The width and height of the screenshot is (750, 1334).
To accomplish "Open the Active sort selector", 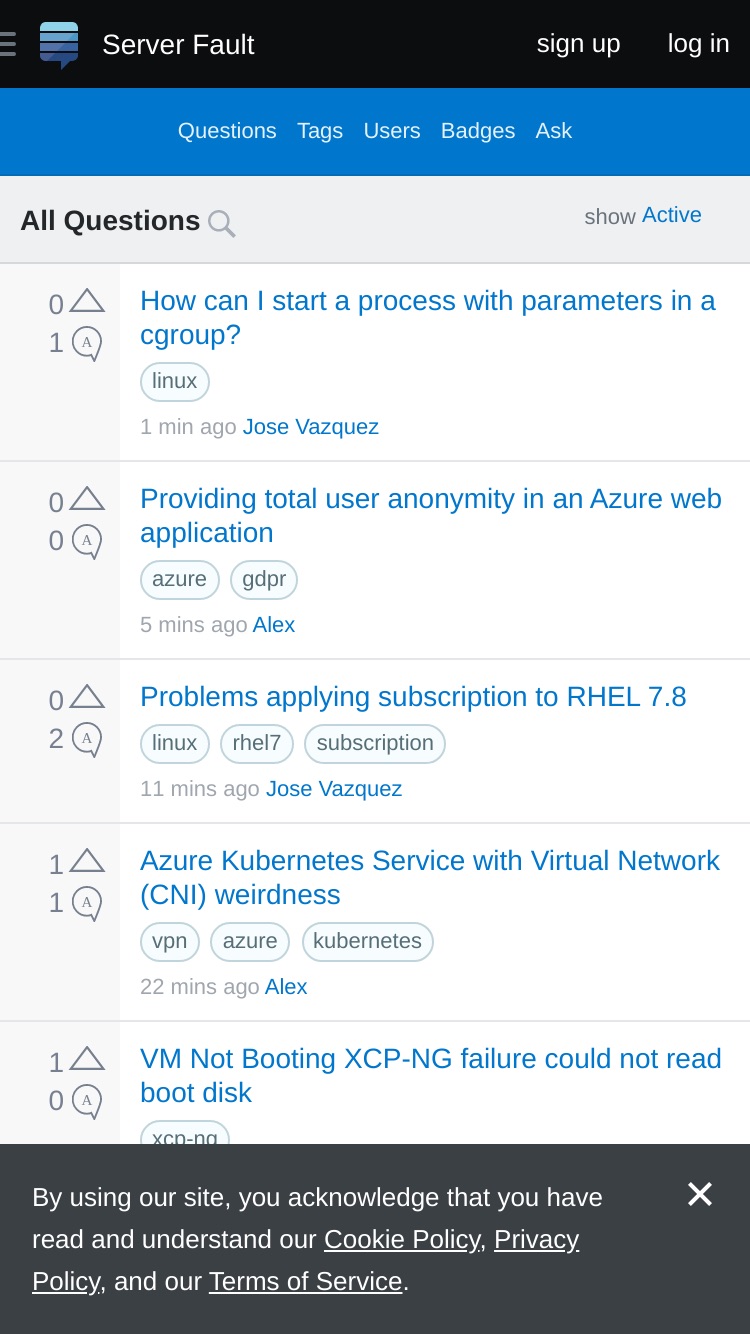I will pos(672,215).
